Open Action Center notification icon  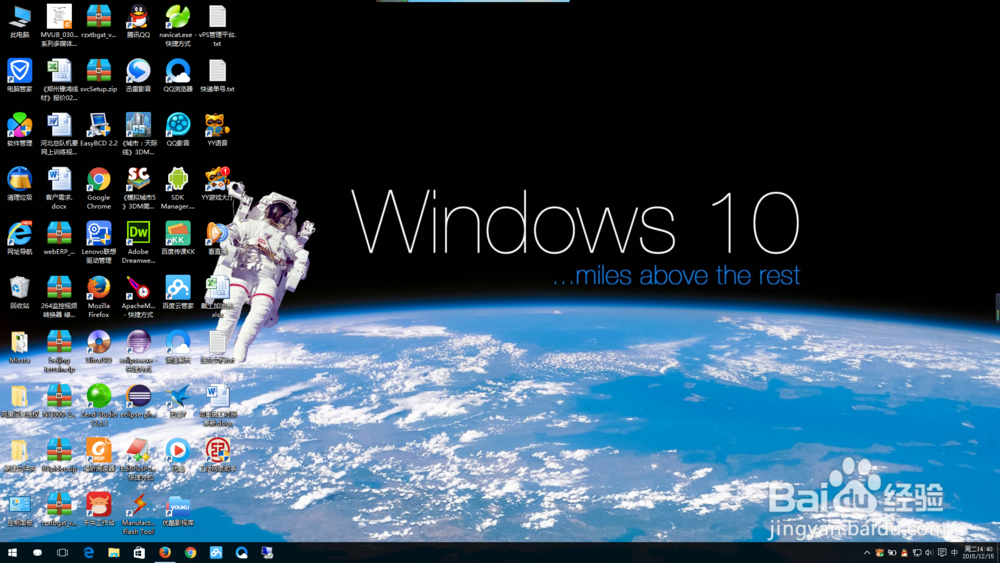tap(942, 553)
